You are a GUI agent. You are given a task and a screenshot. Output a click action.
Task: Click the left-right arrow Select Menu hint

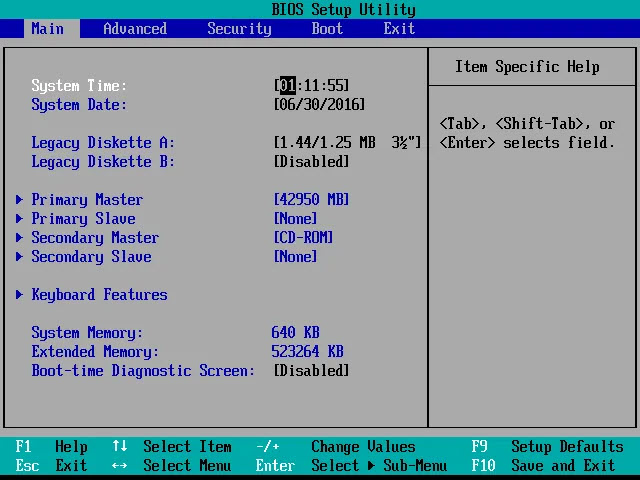coord(172,465)
